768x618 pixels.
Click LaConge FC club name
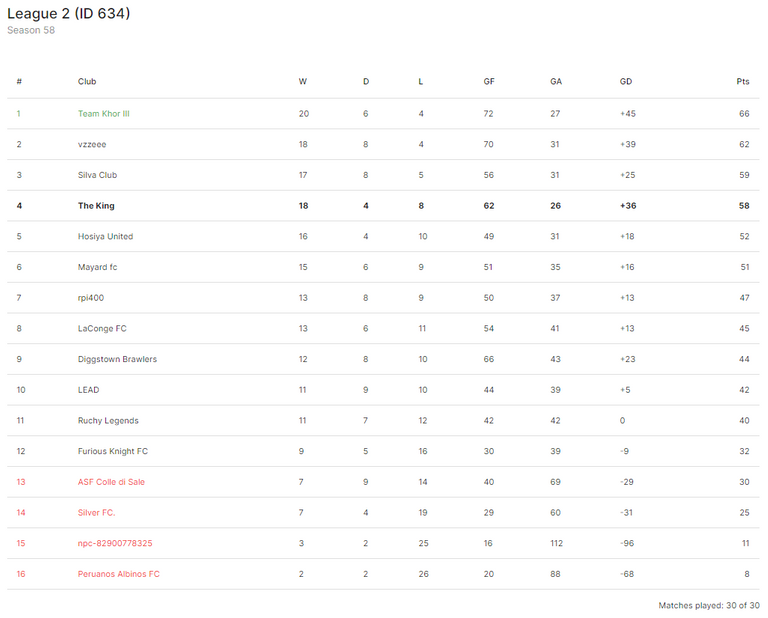pos(102,329)
